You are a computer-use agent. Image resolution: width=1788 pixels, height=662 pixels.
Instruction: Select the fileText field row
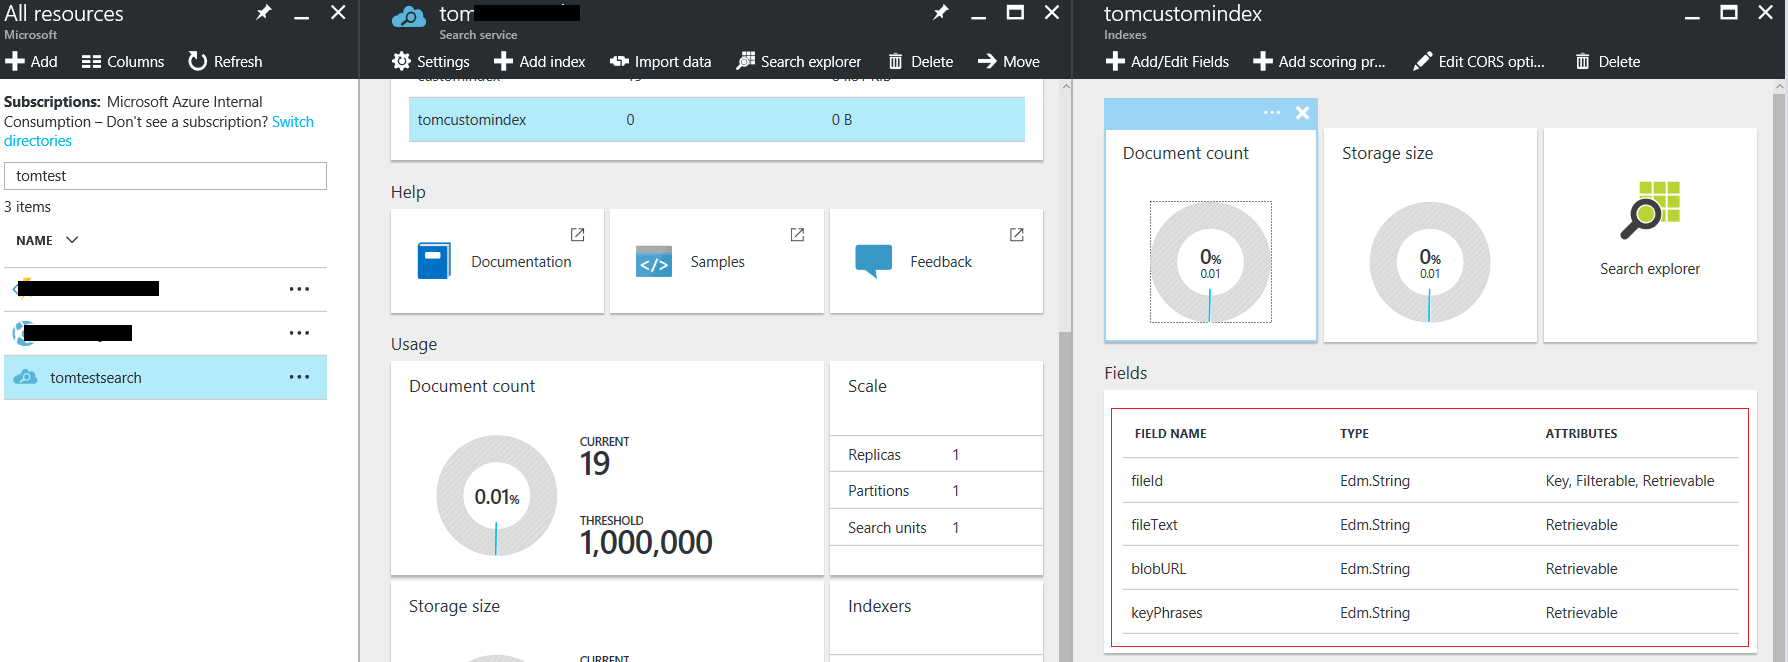point(1430,525)
